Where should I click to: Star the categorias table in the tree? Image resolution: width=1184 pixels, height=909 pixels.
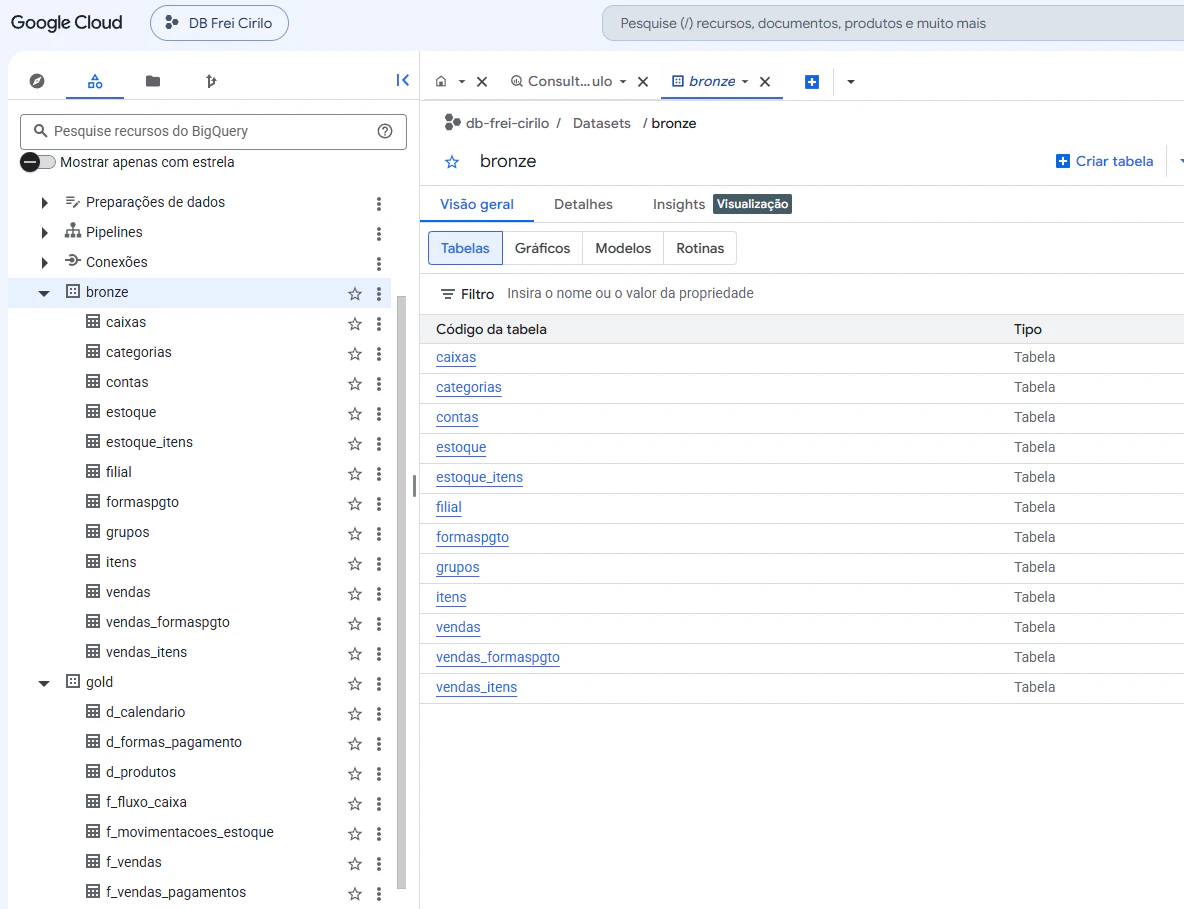click(x=355, y=353)
